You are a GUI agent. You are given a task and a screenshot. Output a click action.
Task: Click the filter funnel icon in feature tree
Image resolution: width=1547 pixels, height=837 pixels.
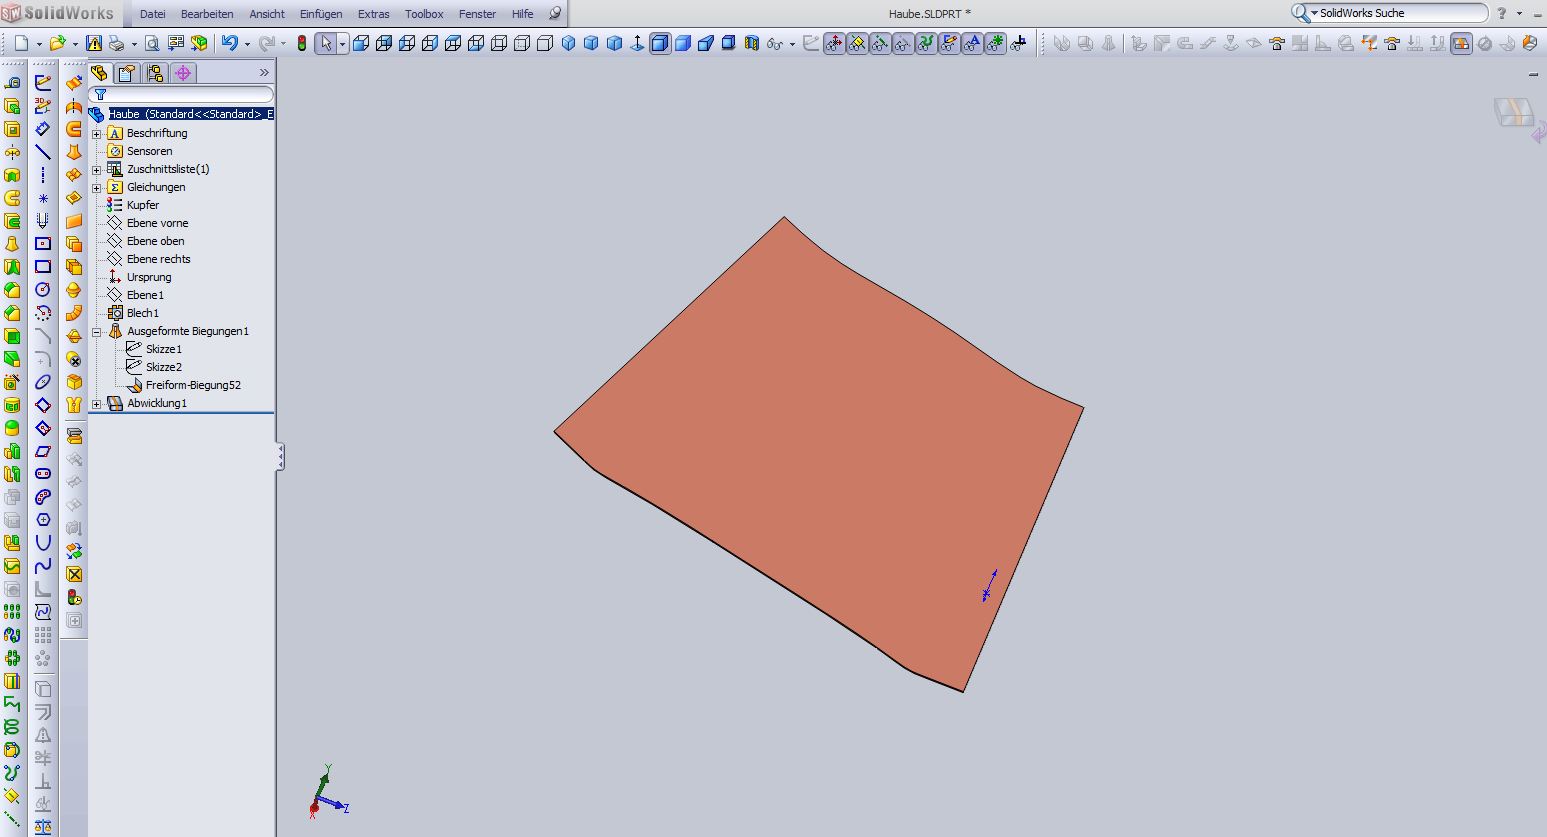tap(100, 94)
